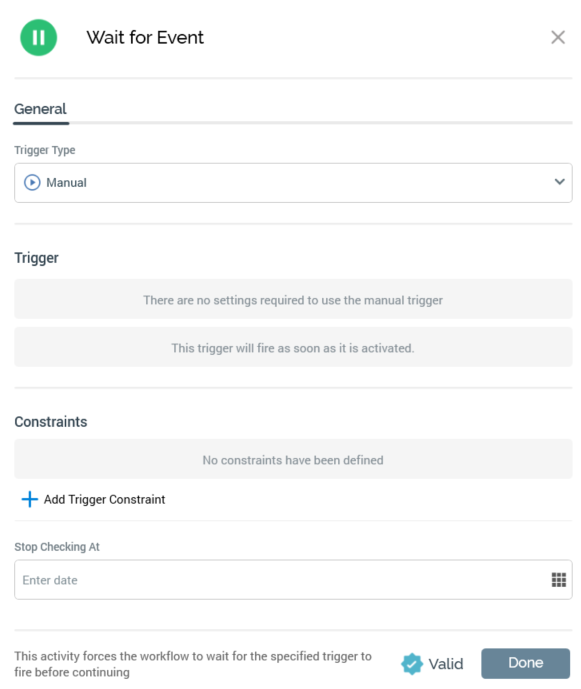Screen dimensions: 581x689
Task: Click the Valid checkmark badge icon
Action: coord(411,664)
